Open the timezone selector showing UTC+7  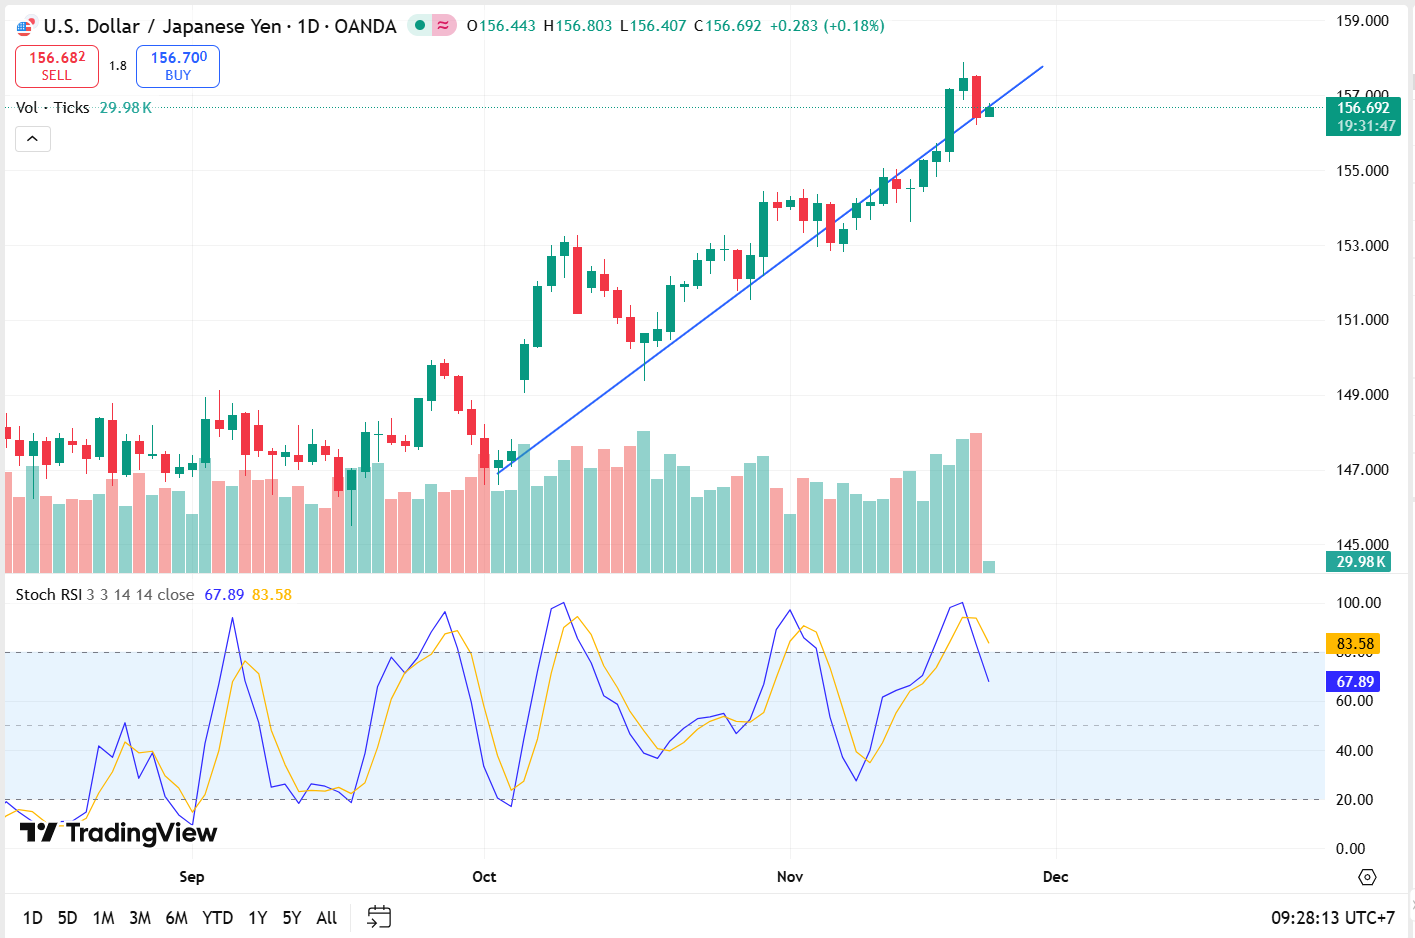[1333, 916]
